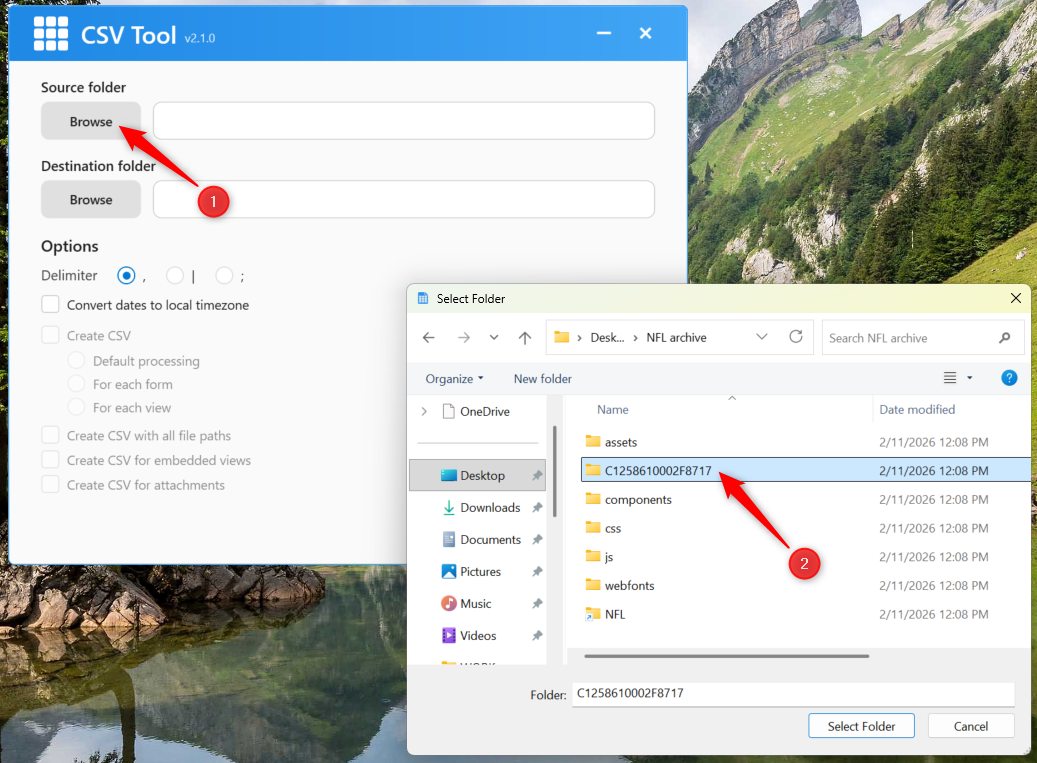Viewport: 1037px width, 763px height.
Task: Select the pipe delimiter radio button
Action: (175, 275)
